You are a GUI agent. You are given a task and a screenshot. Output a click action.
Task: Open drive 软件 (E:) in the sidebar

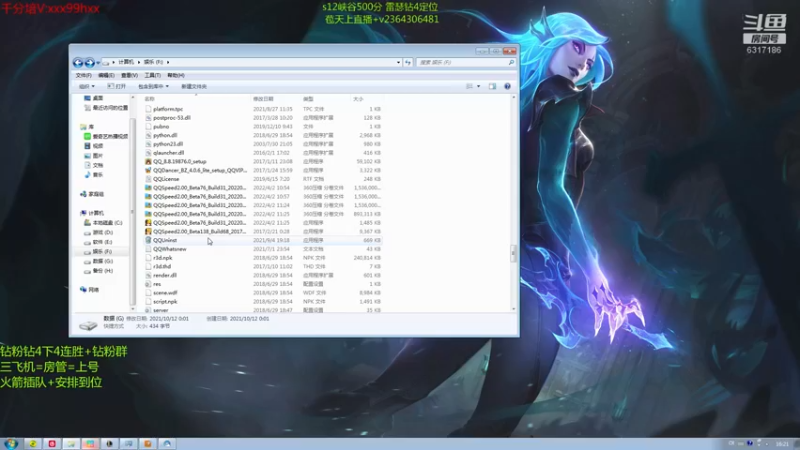point(98,242)
